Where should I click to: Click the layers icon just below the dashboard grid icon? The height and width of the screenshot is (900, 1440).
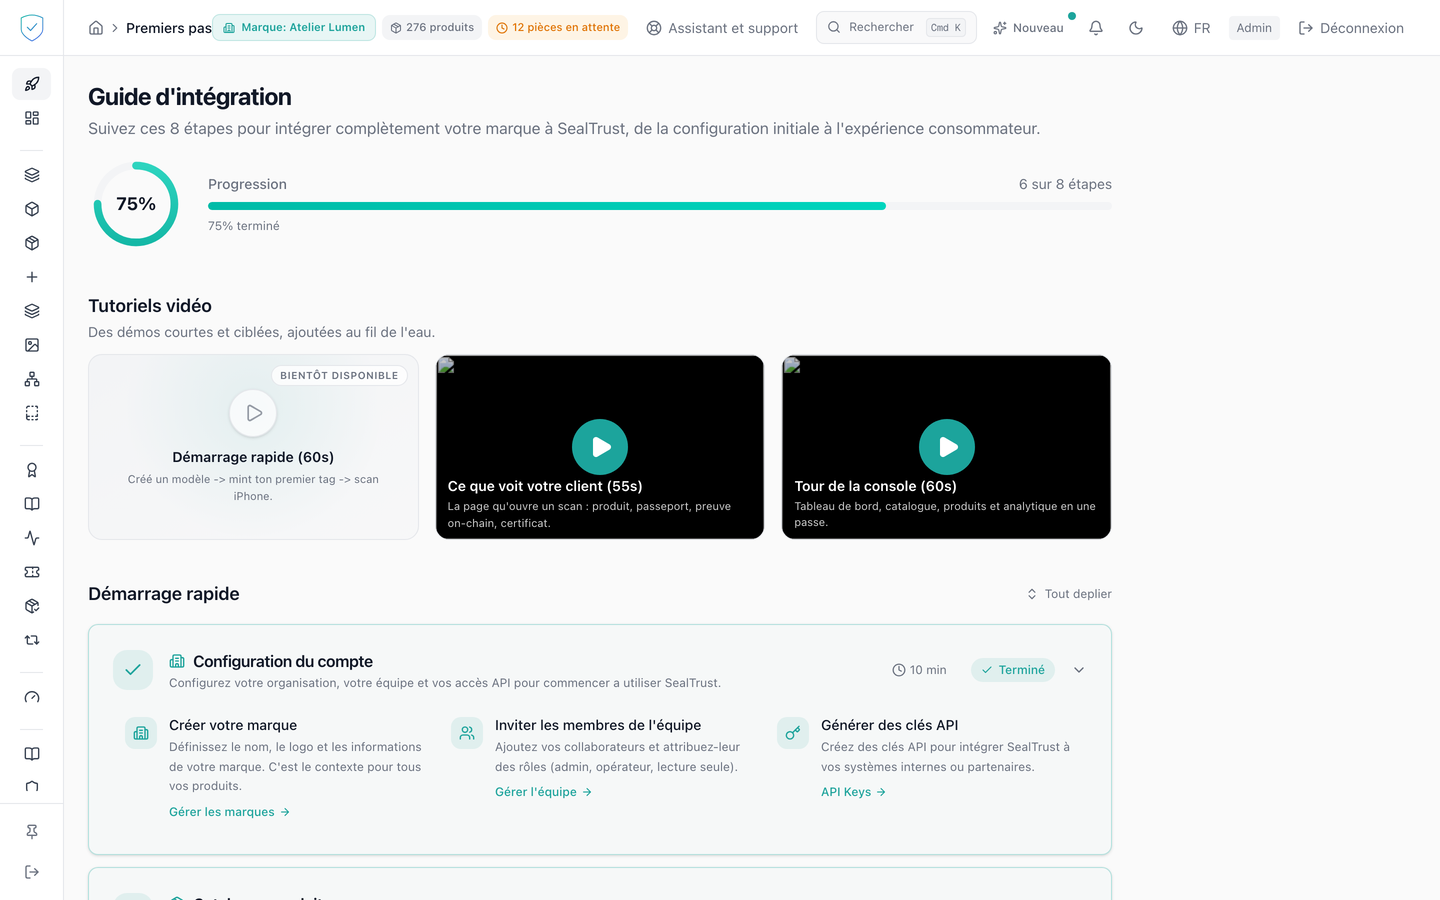(x=32, y=175)
